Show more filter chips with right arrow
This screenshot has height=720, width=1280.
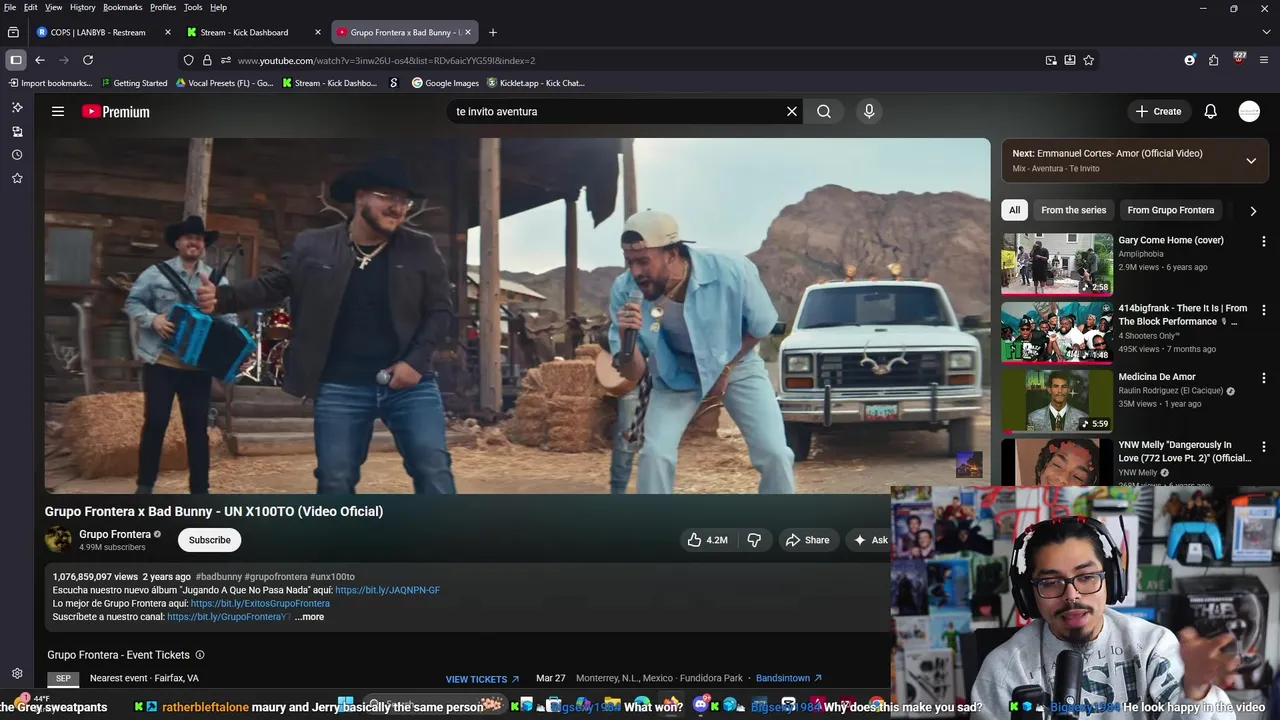[1253, 211]
